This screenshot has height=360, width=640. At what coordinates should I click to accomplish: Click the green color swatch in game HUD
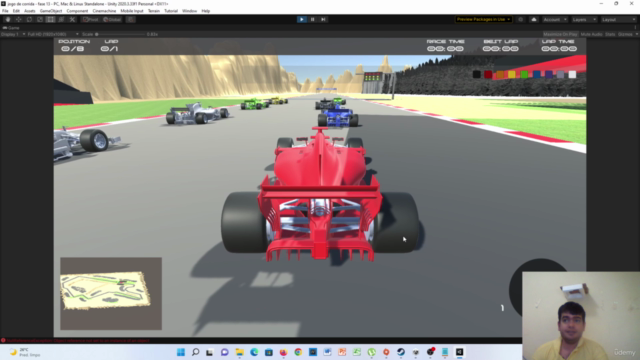(x=524, y=74)
